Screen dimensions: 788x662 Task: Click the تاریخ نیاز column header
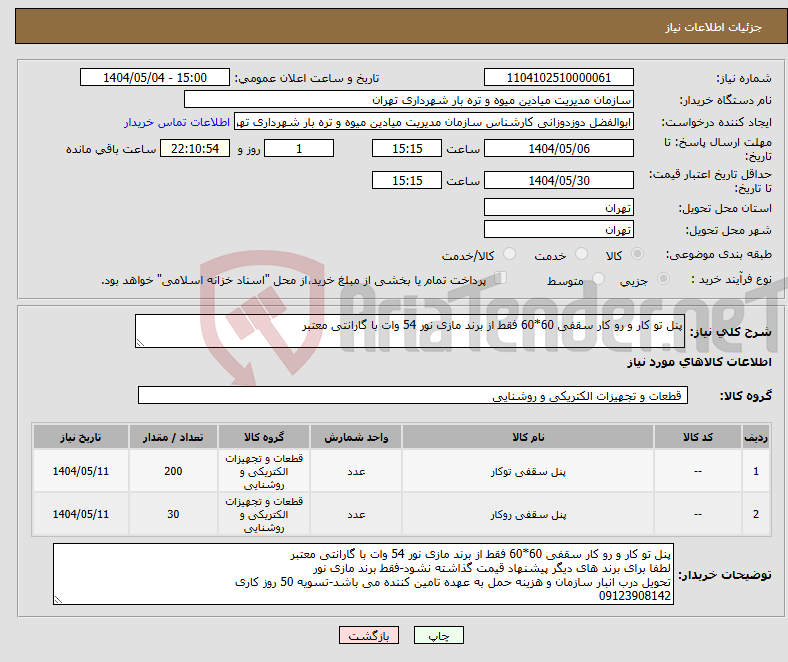80,437
